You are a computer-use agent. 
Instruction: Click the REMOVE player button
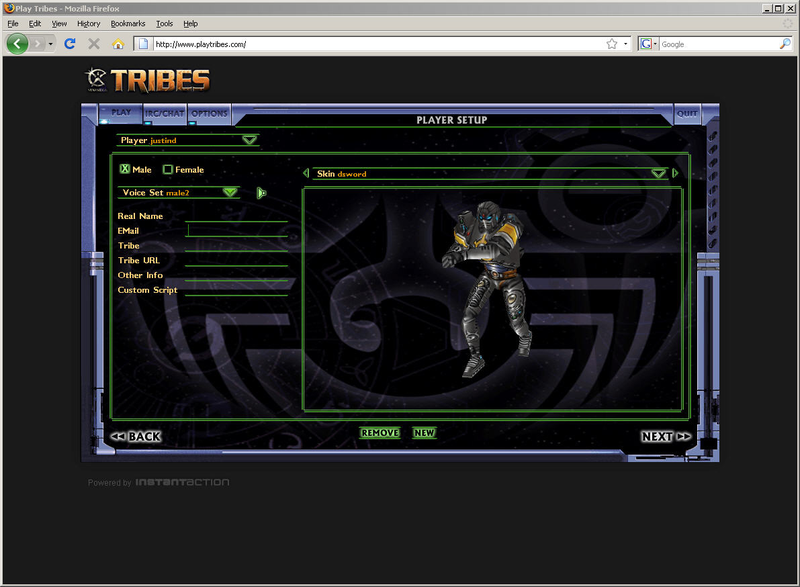(380, 432)
